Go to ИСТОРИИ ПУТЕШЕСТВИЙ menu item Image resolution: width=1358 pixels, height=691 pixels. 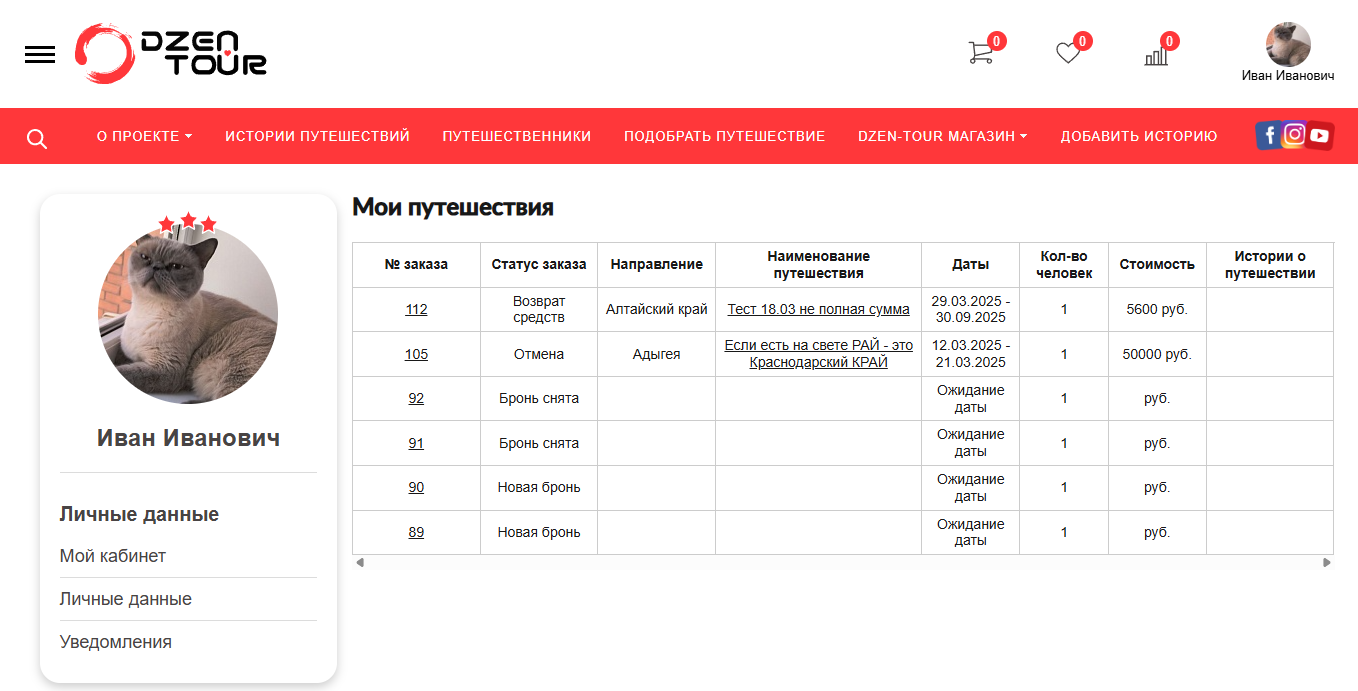pyautogui.click(x=317, y=136)
